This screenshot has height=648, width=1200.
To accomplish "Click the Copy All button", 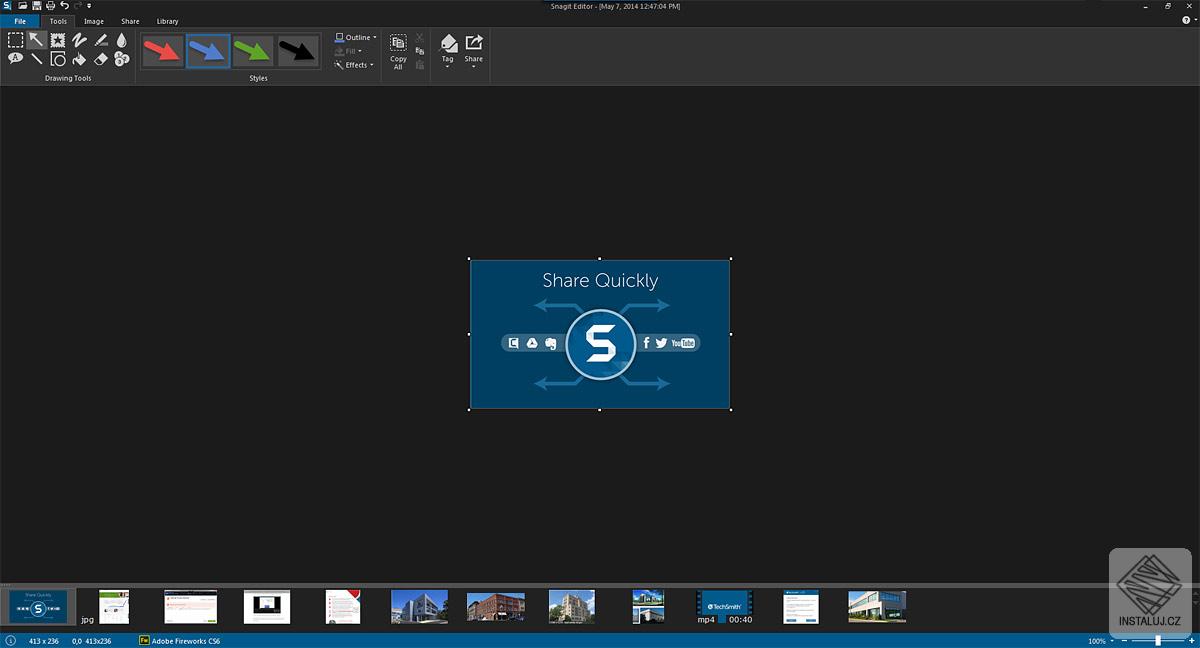I will click(398, 52).
